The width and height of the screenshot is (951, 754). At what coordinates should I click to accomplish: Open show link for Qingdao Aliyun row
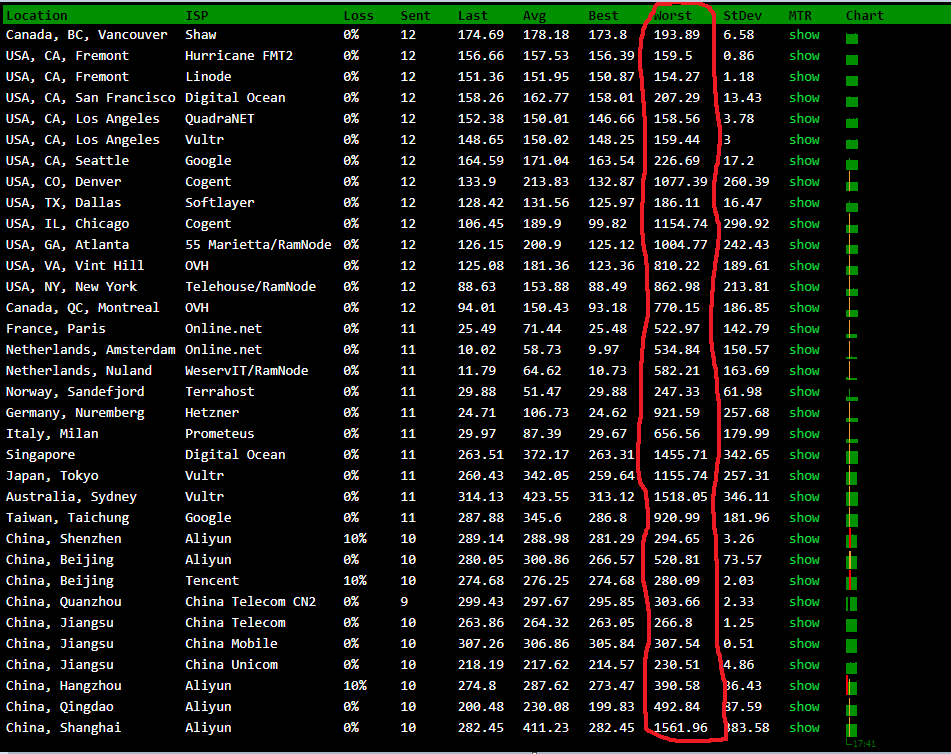(x=804, y=707)
